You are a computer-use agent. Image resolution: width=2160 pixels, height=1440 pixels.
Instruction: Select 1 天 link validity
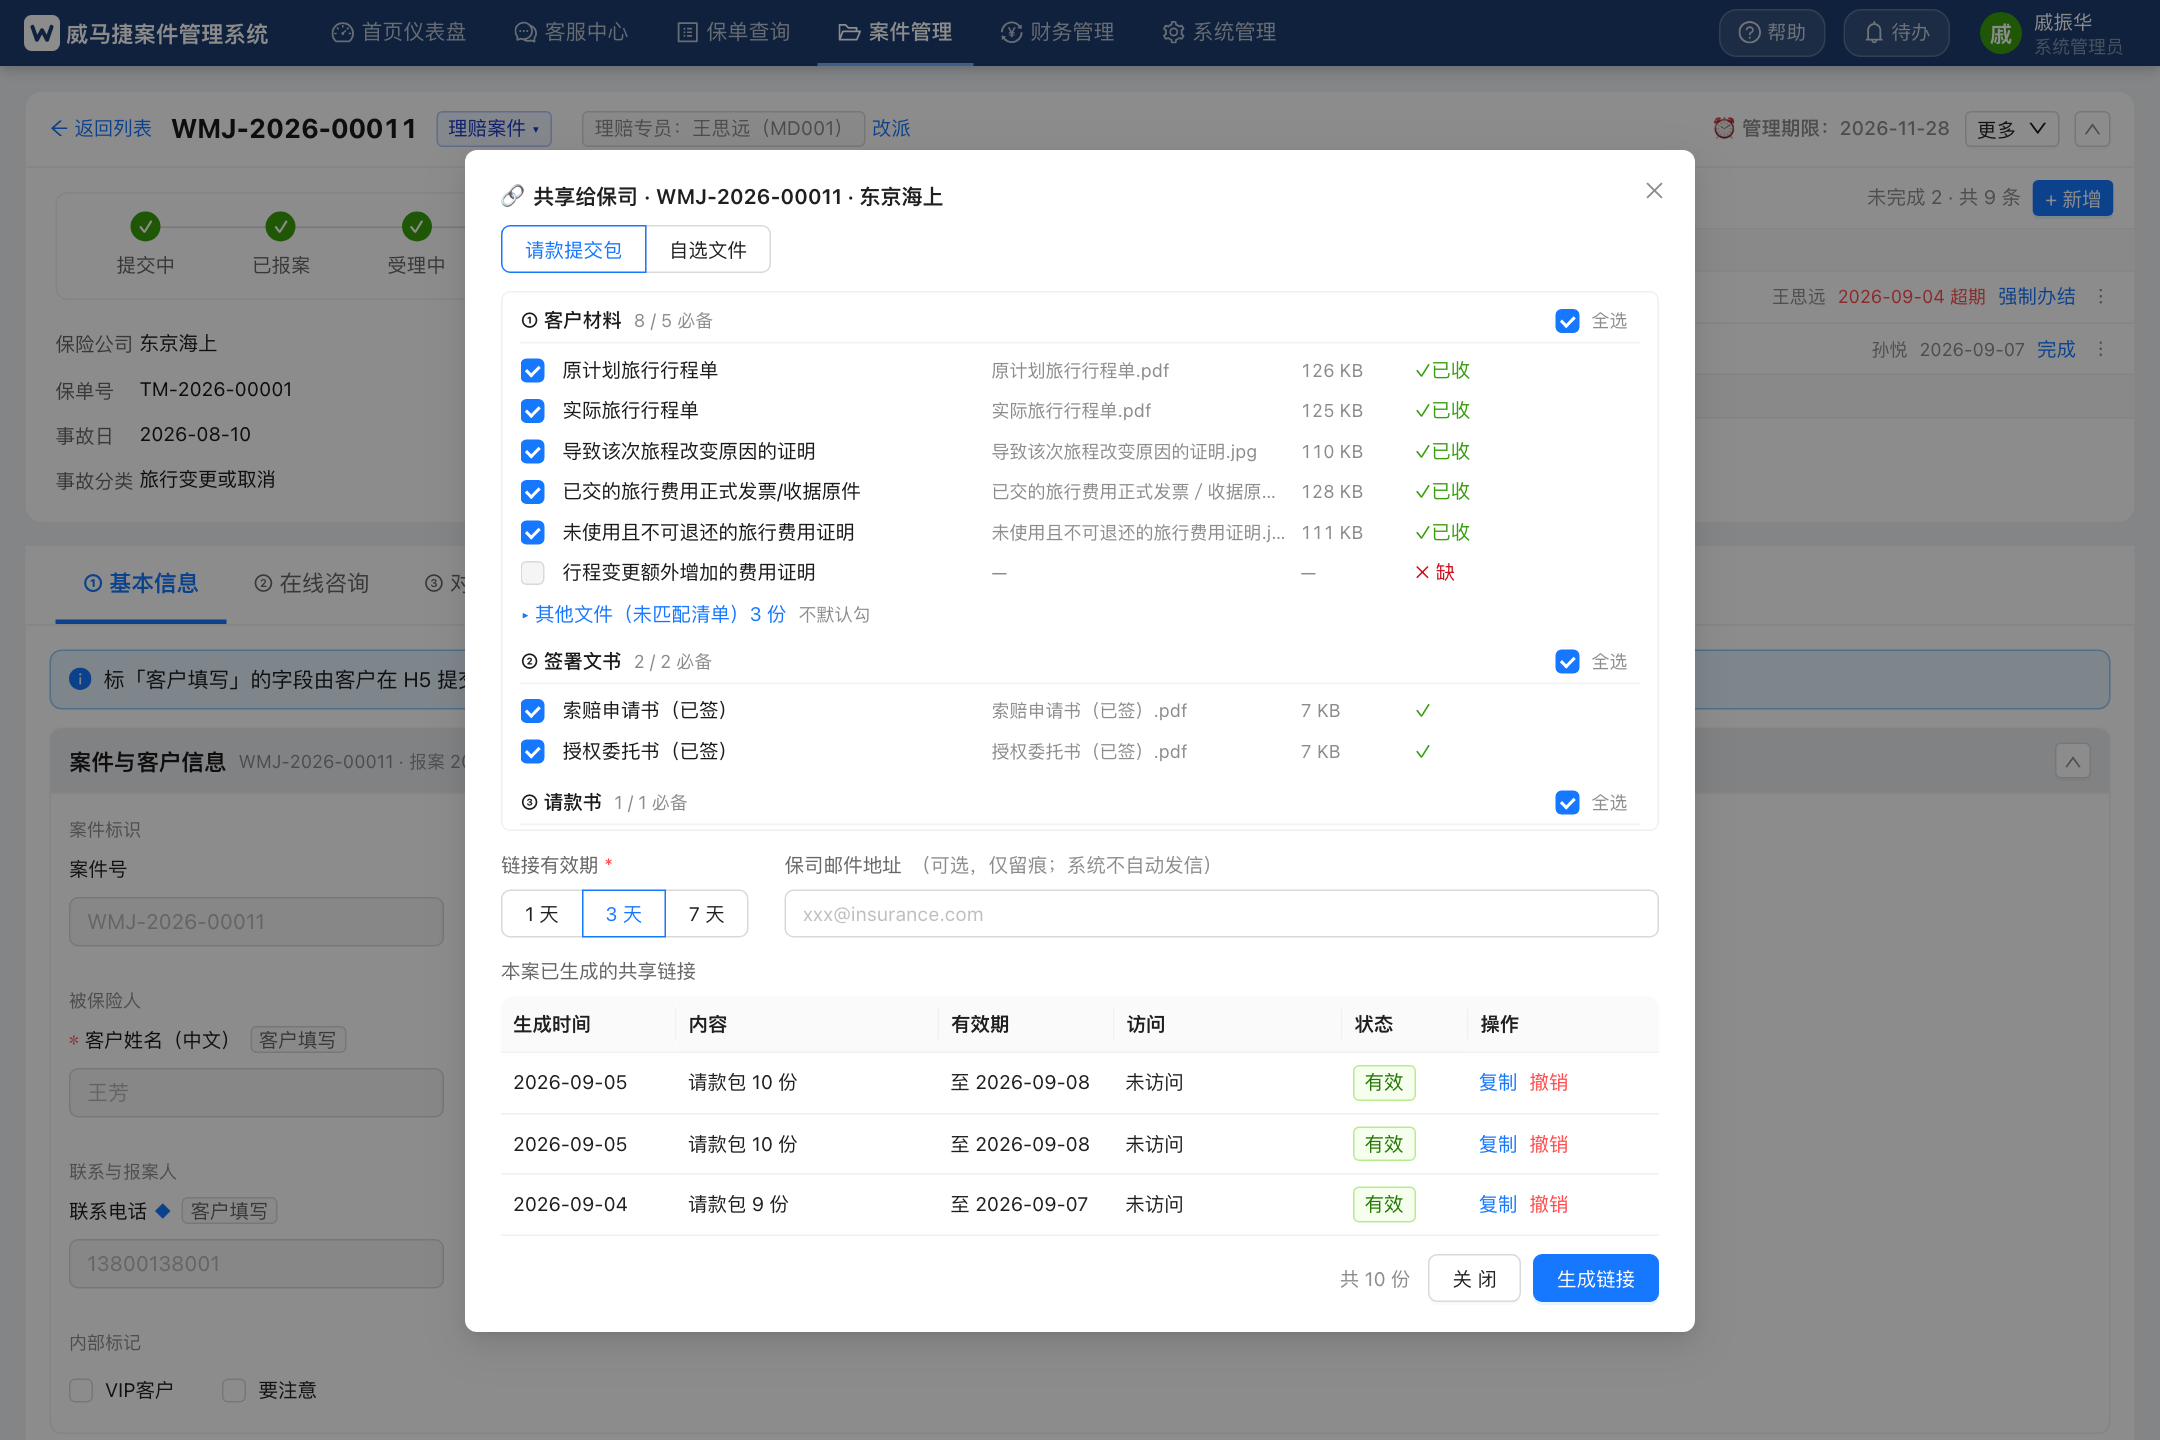pos(541,913)
